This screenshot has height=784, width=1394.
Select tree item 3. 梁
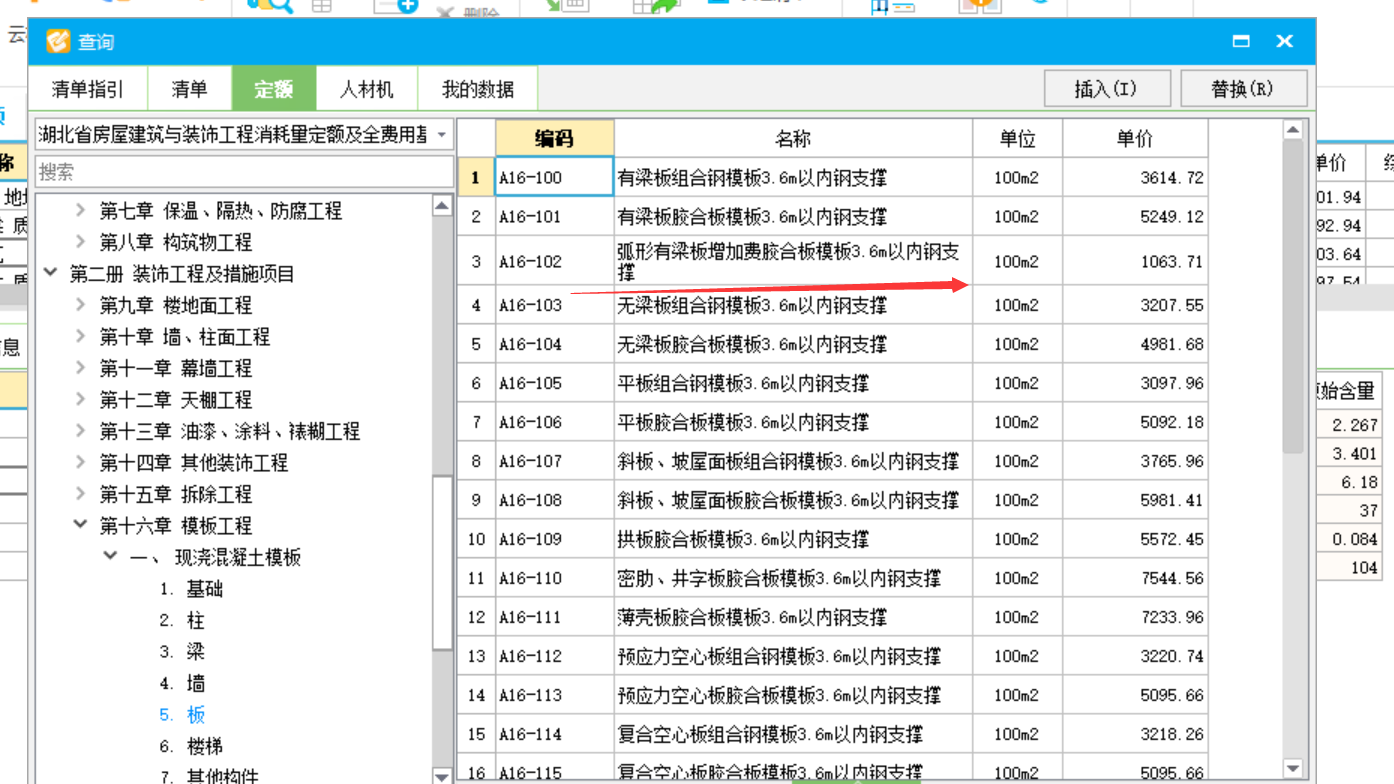(x=182, y=652)
